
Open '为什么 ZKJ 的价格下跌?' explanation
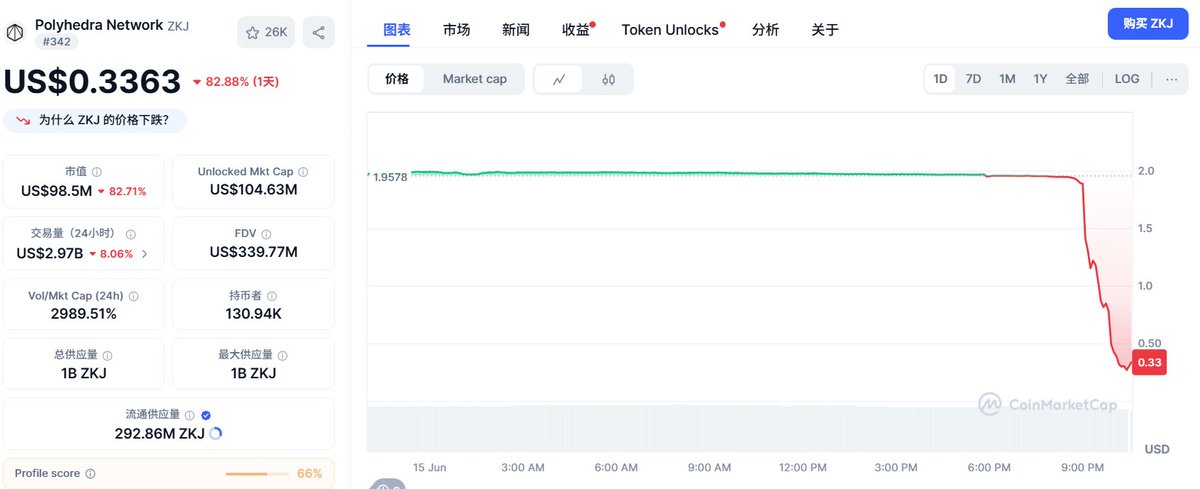[x=94, y=120]
